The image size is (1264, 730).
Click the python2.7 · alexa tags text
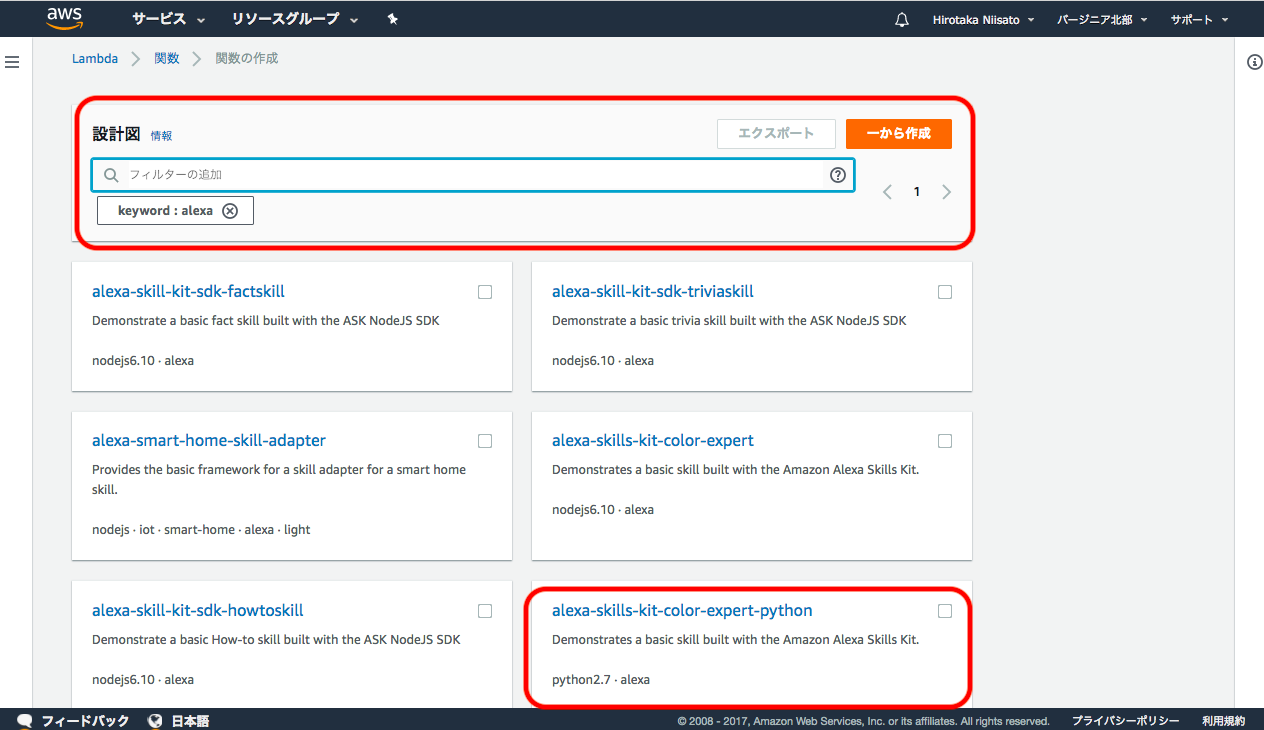tap(601, 680)
